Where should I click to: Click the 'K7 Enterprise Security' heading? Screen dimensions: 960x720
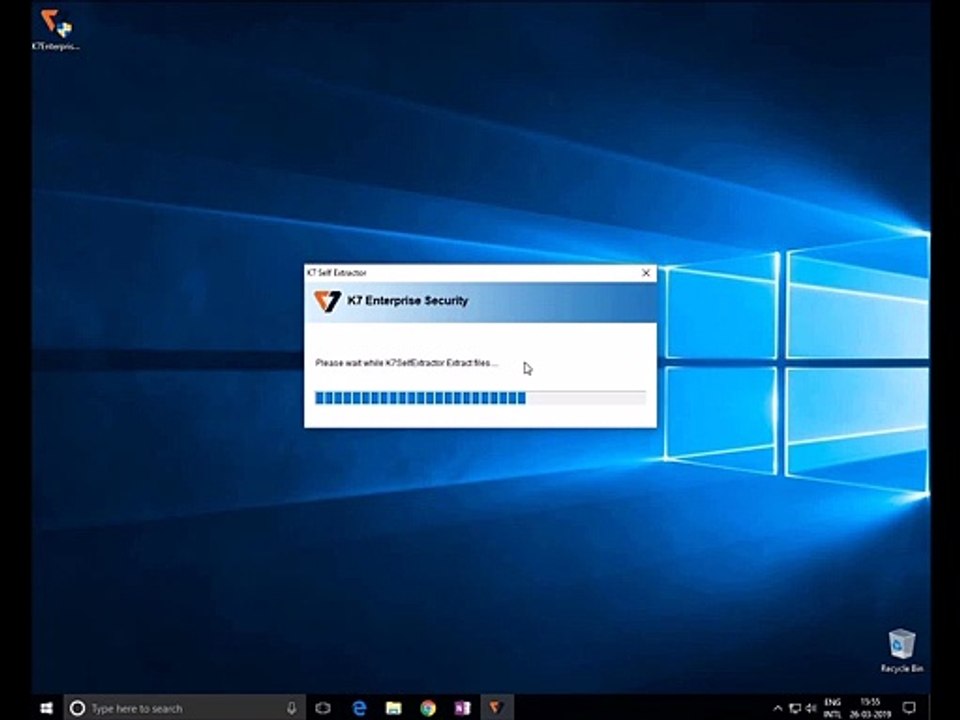click(408, 301)
